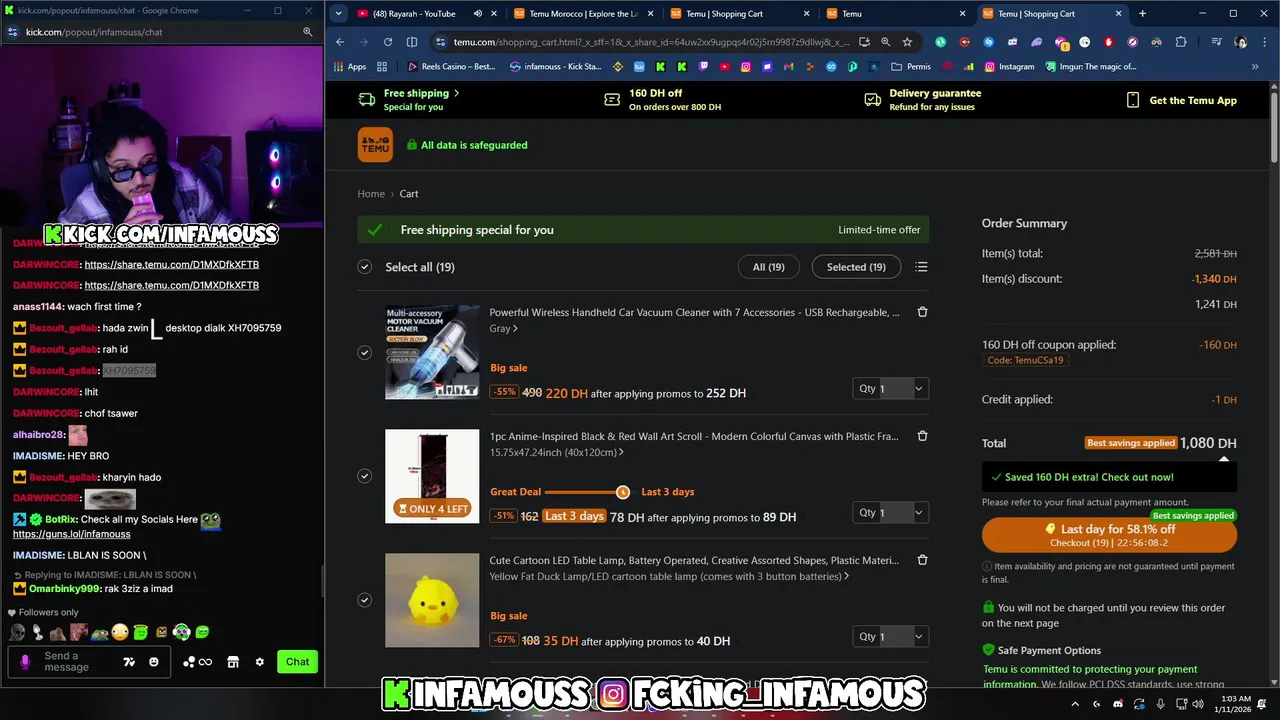The height and width of the screenshot is (720, 1280).
Task: Toggle Select all (19) checkbox
Action: click(364, 267)
